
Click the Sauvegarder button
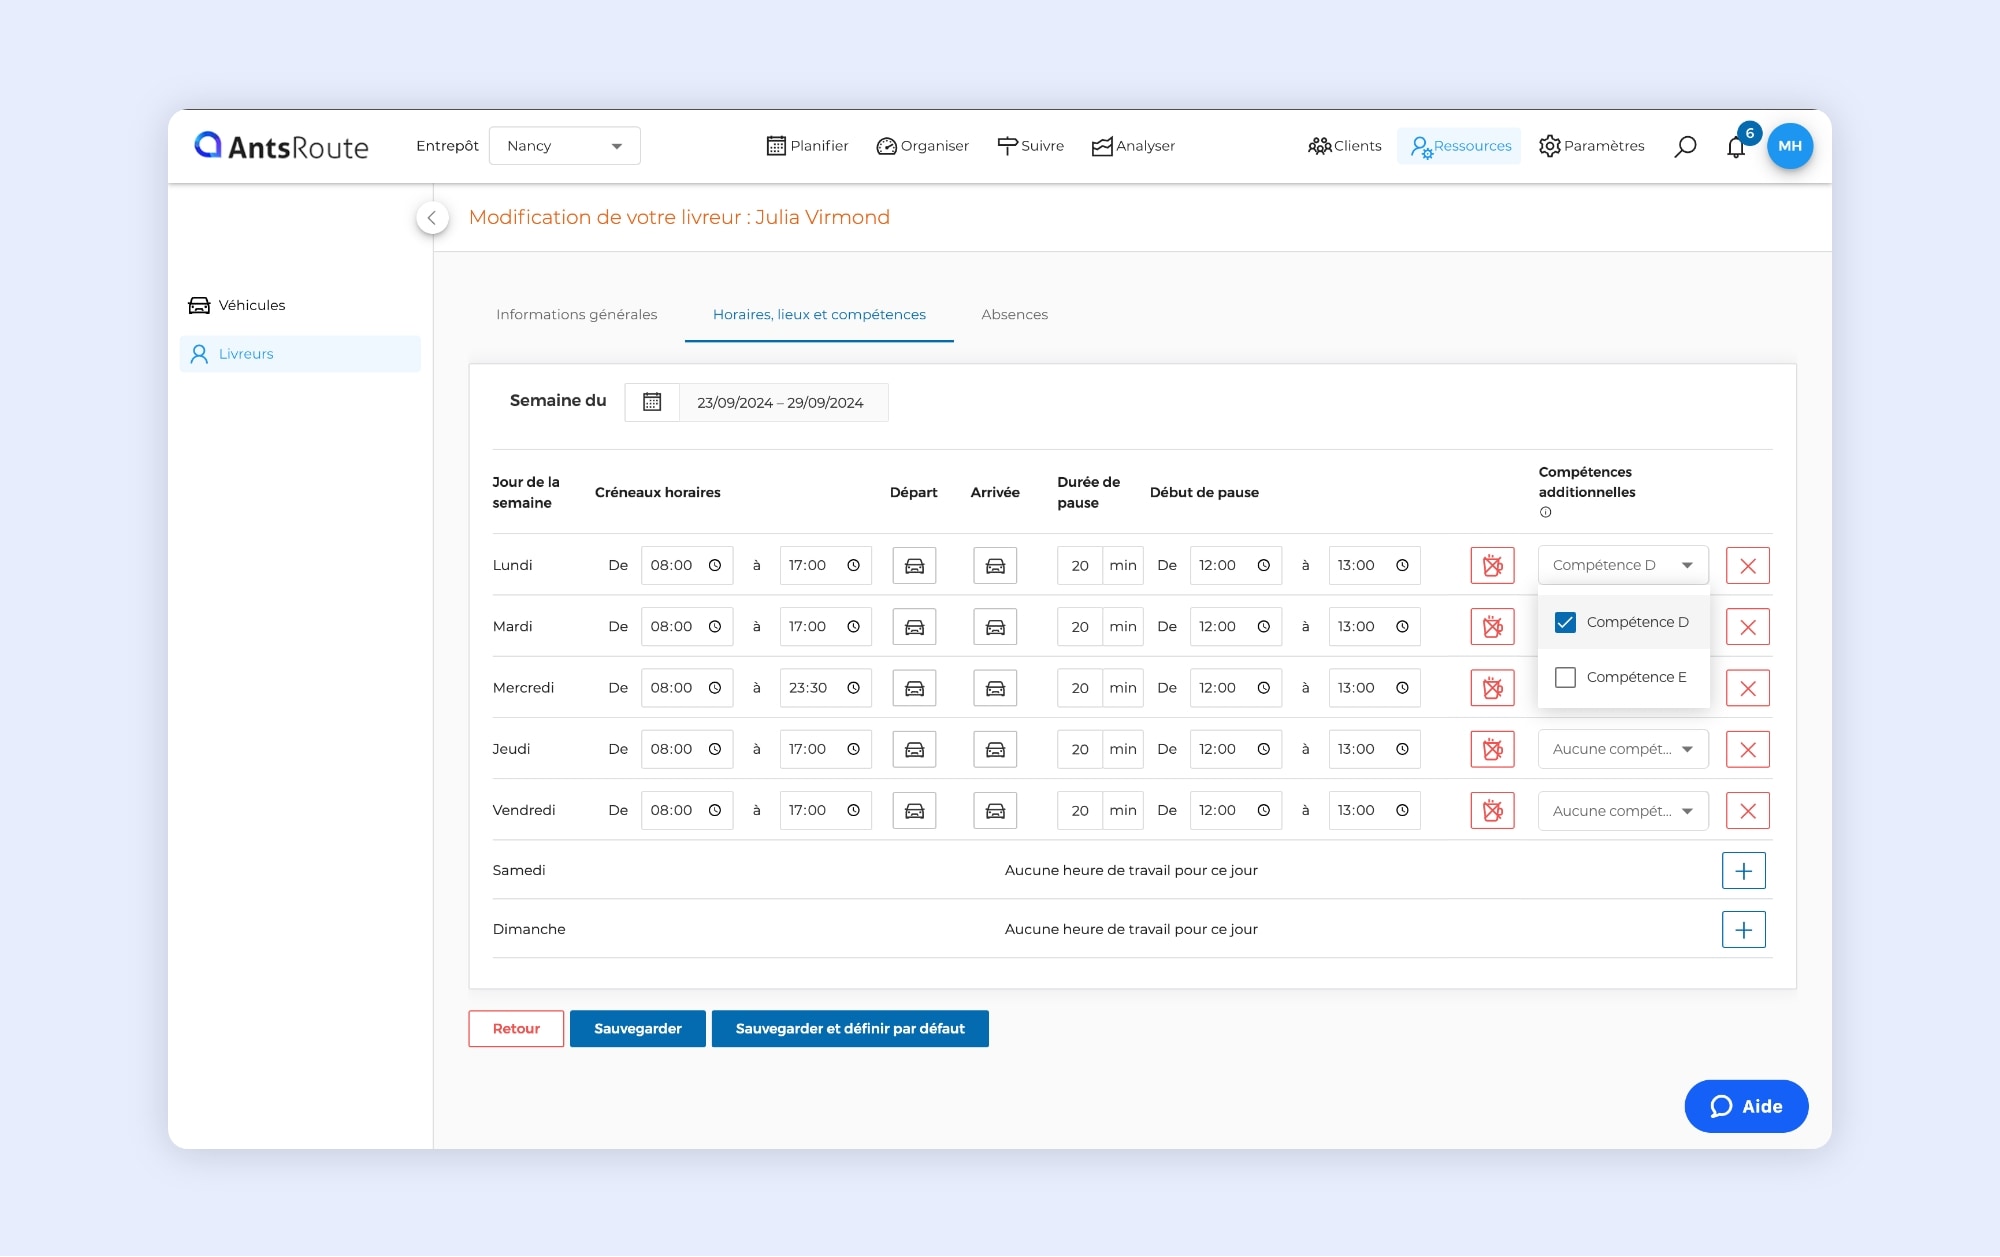pyautogui.click(x=637, y=1028)
